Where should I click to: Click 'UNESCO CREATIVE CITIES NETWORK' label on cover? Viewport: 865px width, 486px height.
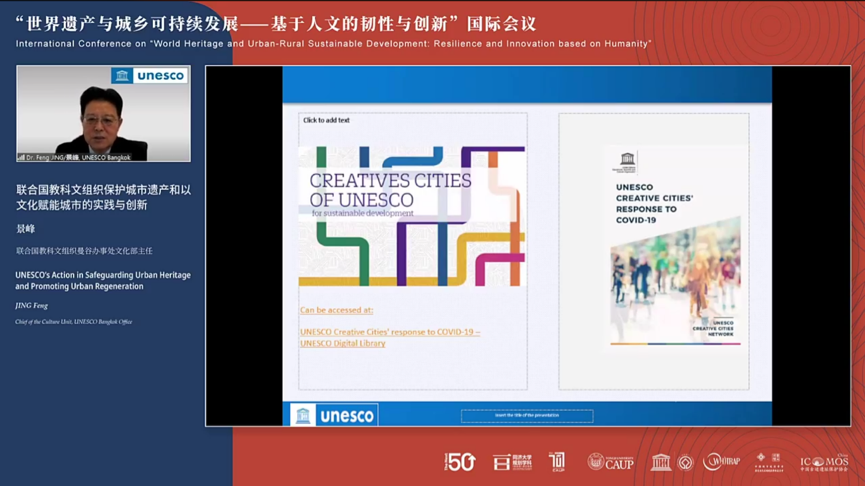pos(713,328)
